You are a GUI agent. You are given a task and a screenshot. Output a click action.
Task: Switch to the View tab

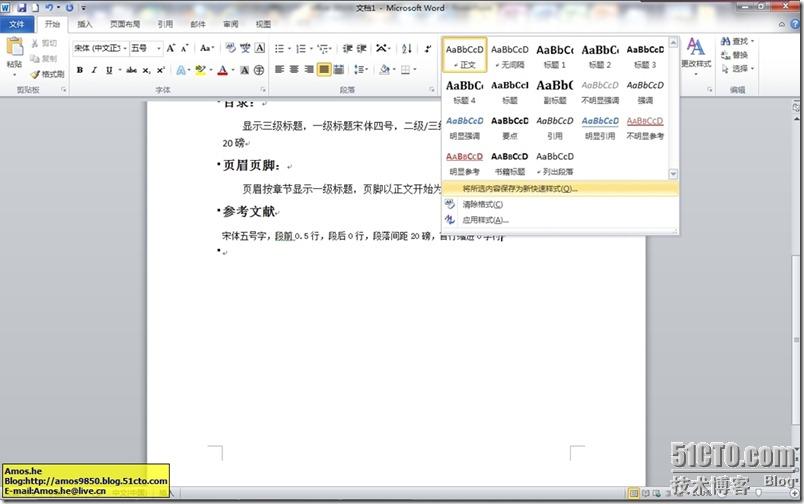(263, 24)
